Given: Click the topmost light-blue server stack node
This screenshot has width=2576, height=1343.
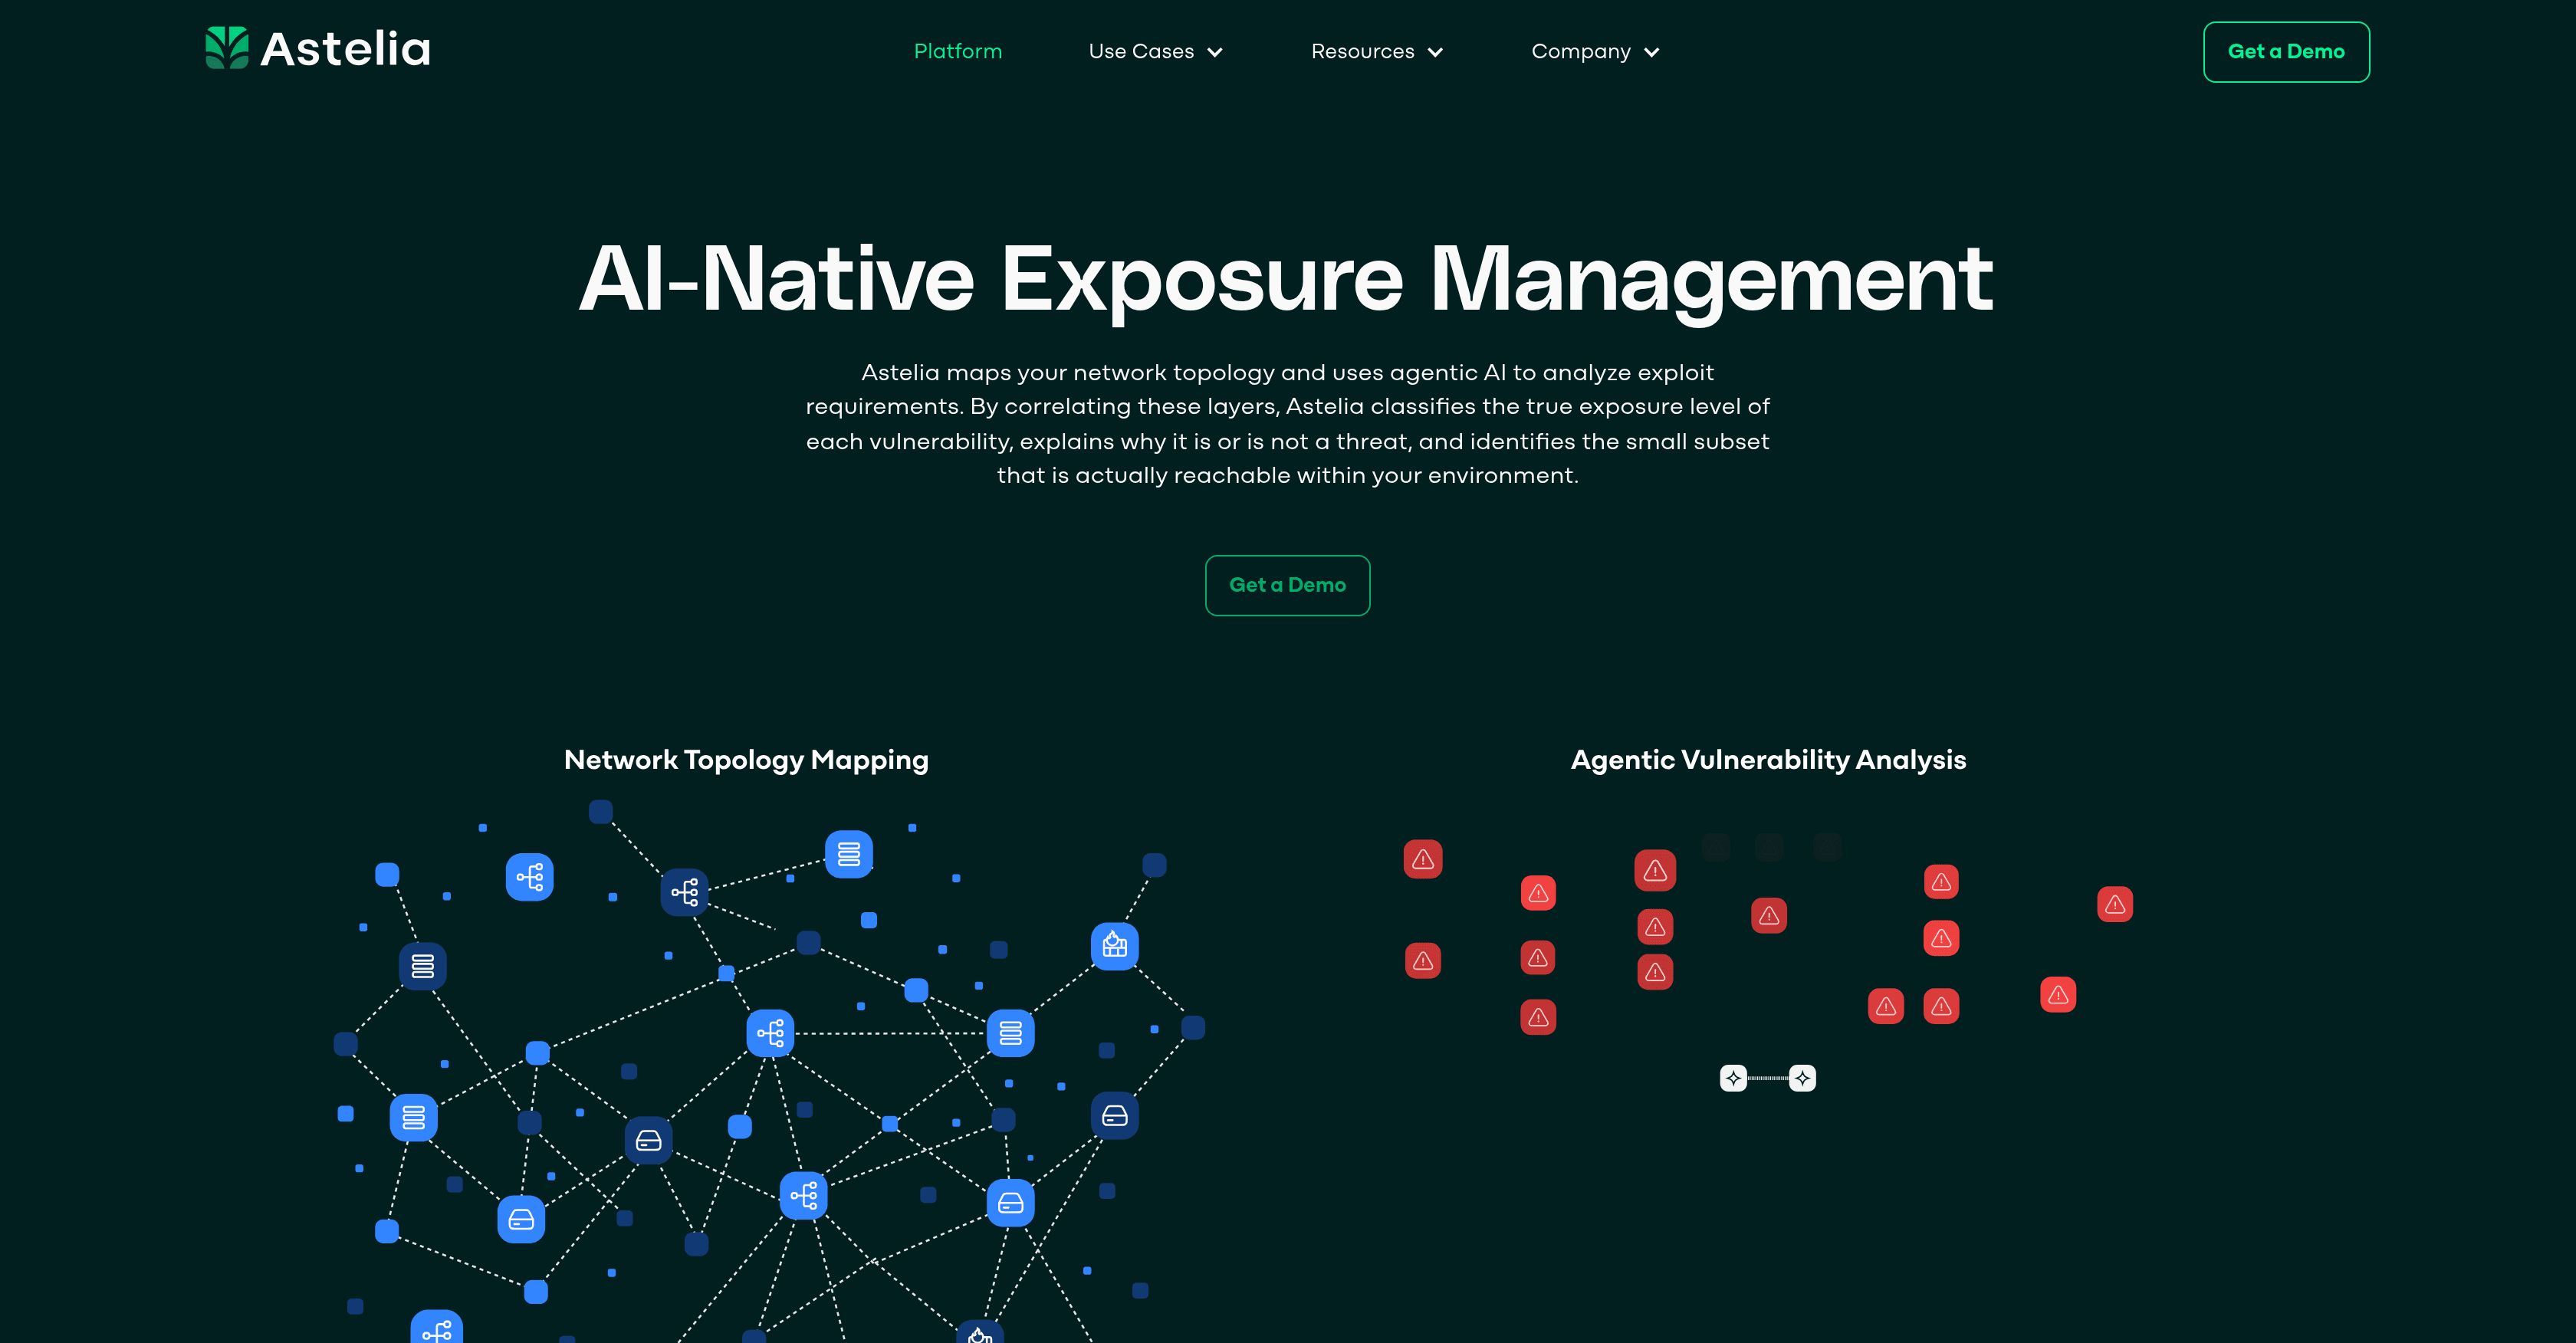Looking at the screenshot, I should tap(848, 854).
